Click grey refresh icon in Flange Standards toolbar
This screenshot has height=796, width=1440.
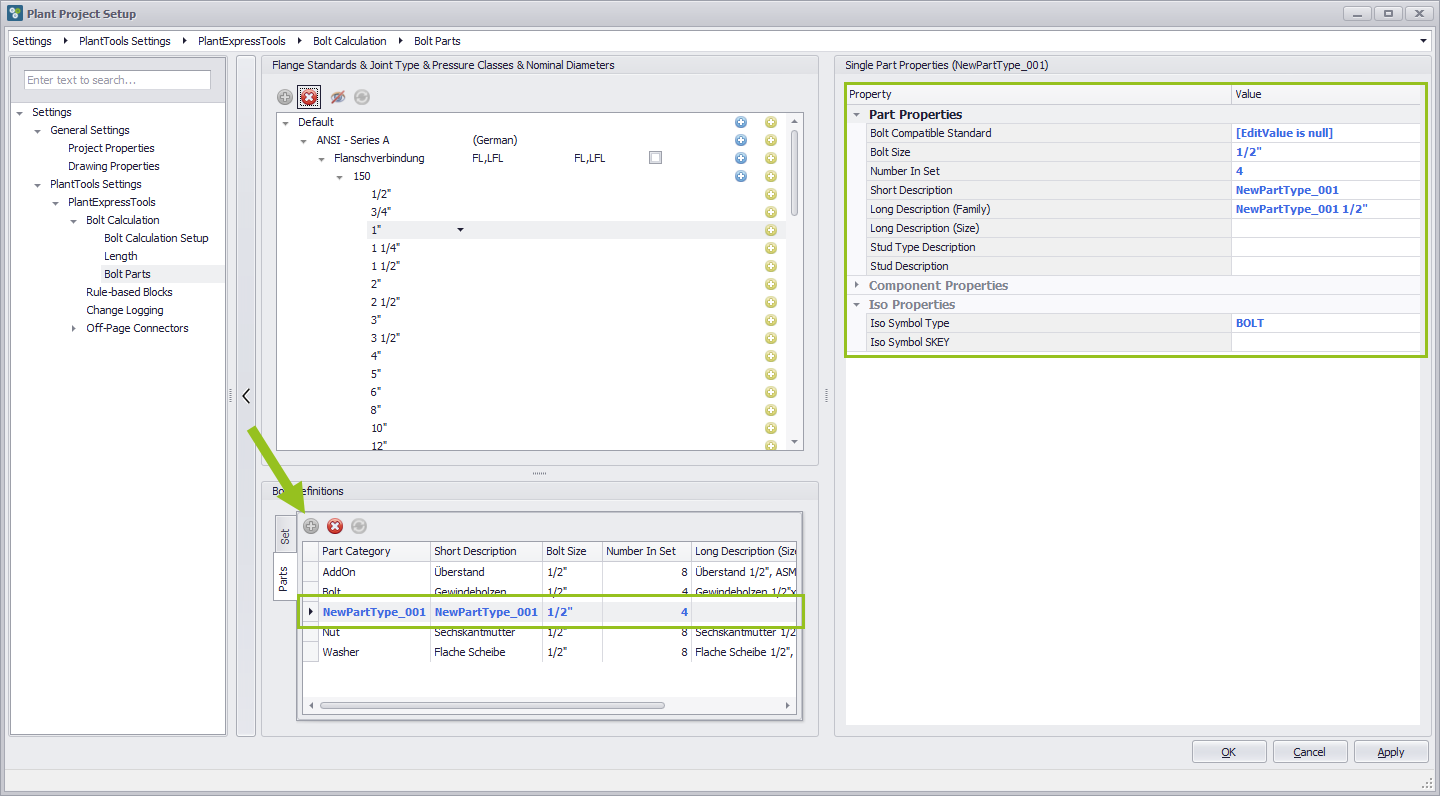click(x=361, y=97)
